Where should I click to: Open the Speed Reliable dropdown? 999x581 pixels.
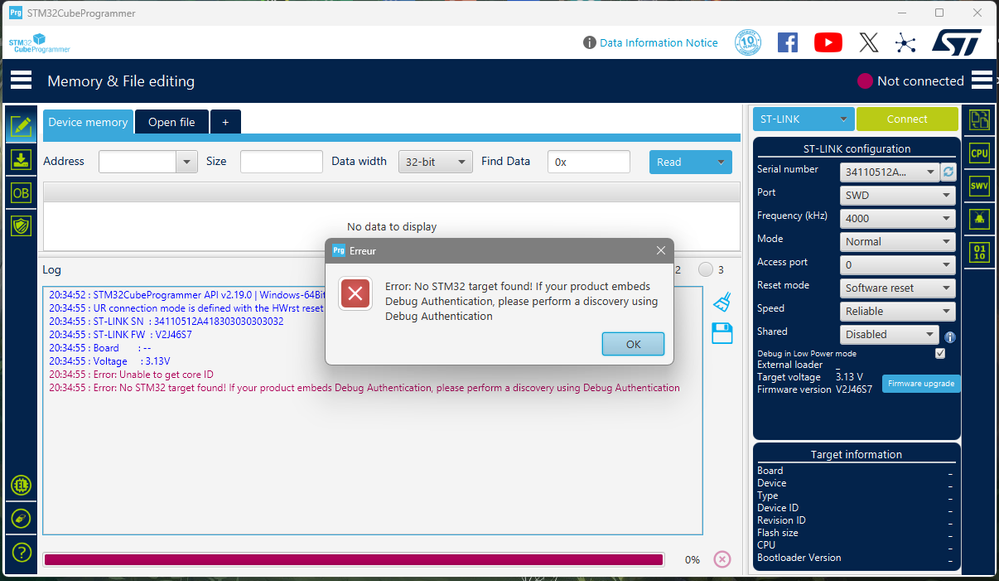click(x=897, y=311)
